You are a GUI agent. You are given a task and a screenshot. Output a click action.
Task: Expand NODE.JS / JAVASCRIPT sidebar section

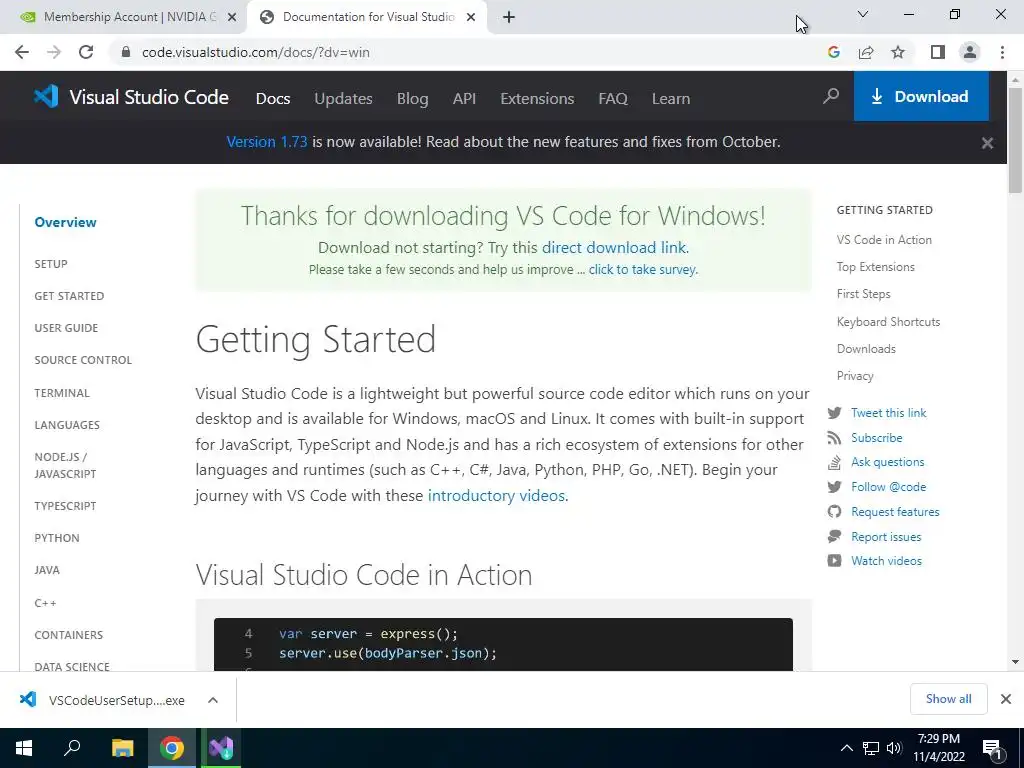point(65,466)
